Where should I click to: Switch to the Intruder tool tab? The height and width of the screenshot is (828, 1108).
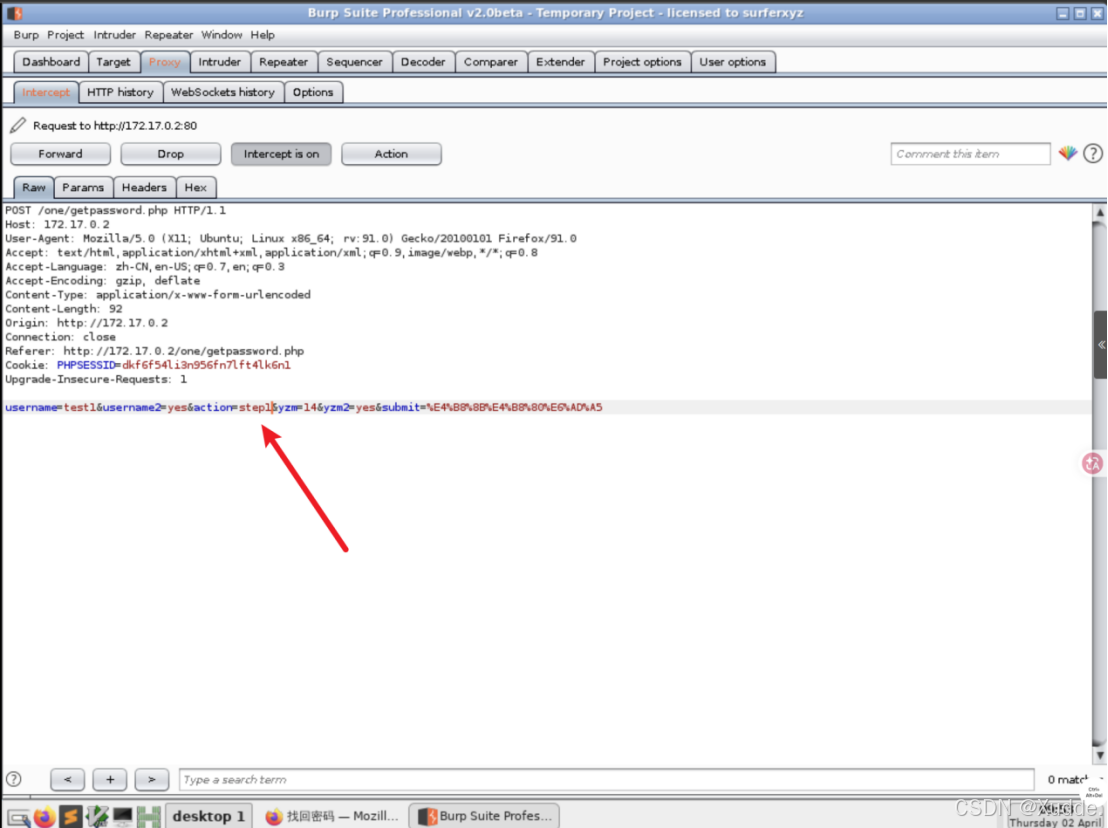click(x=220, y=62)
